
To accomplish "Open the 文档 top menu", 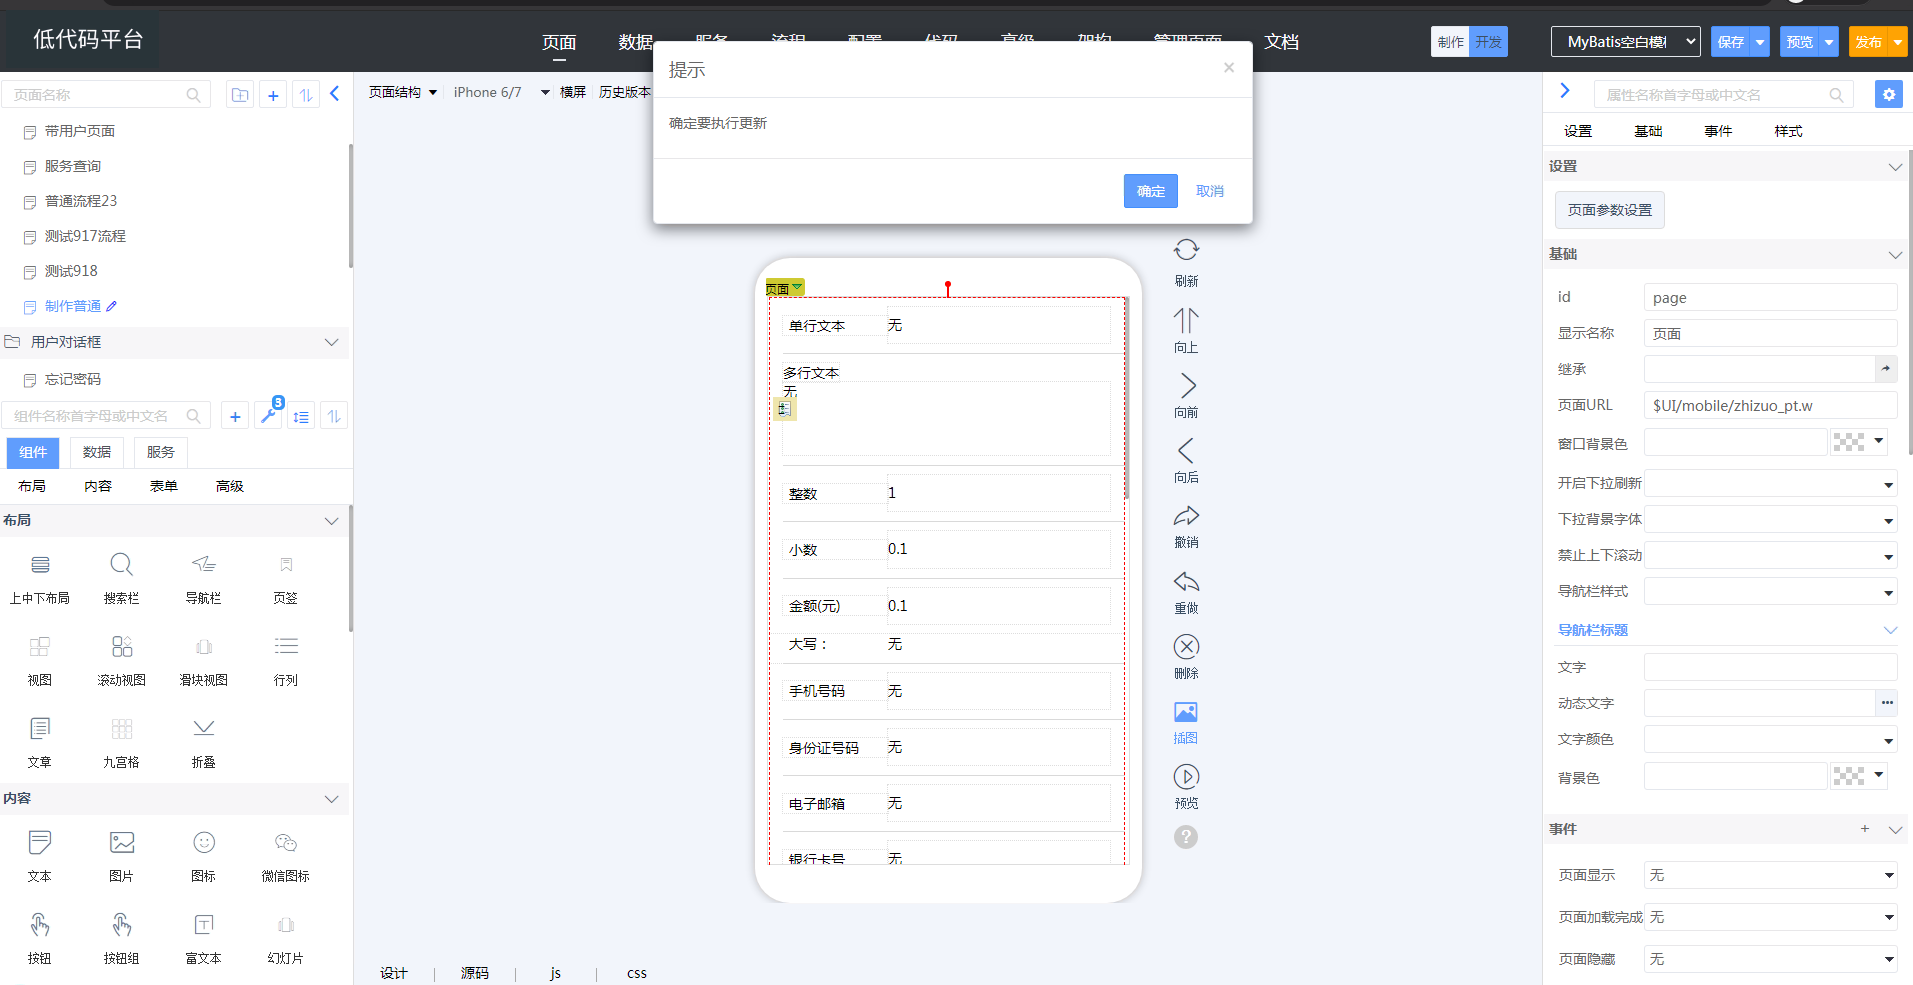I will 1281,42.
